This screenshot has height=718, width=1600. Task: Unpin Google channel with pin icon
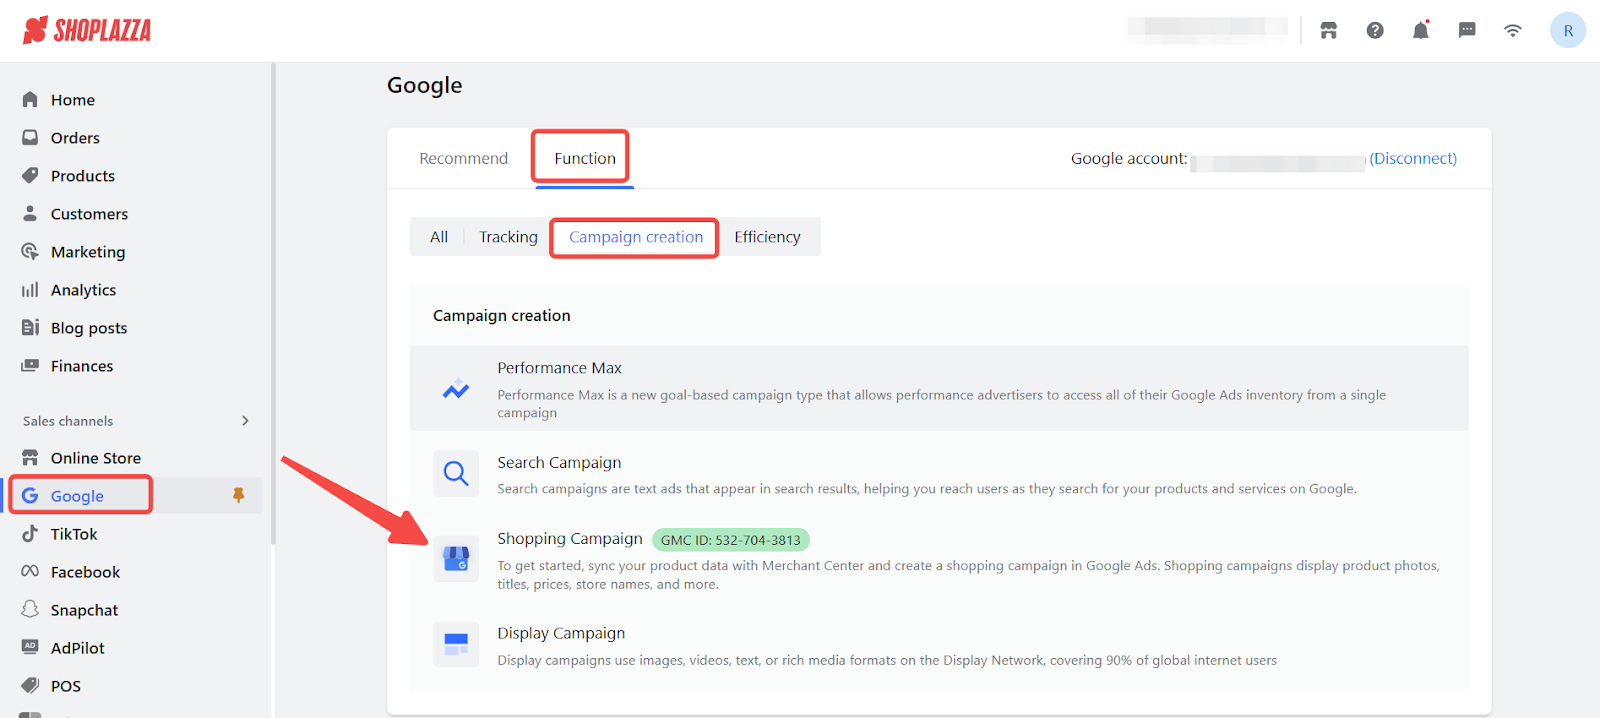(238, 495)
